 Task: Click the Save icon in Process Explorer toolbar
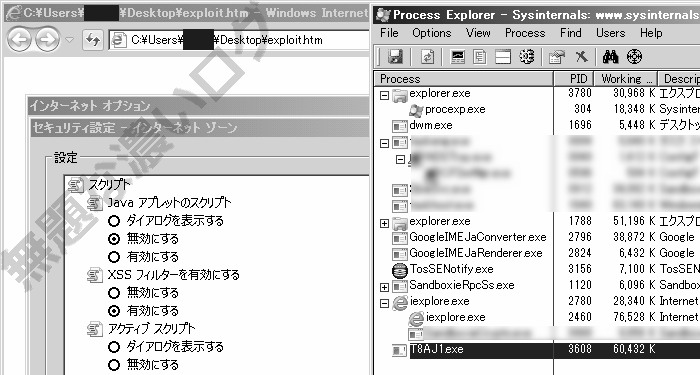(x=396, y=57)
